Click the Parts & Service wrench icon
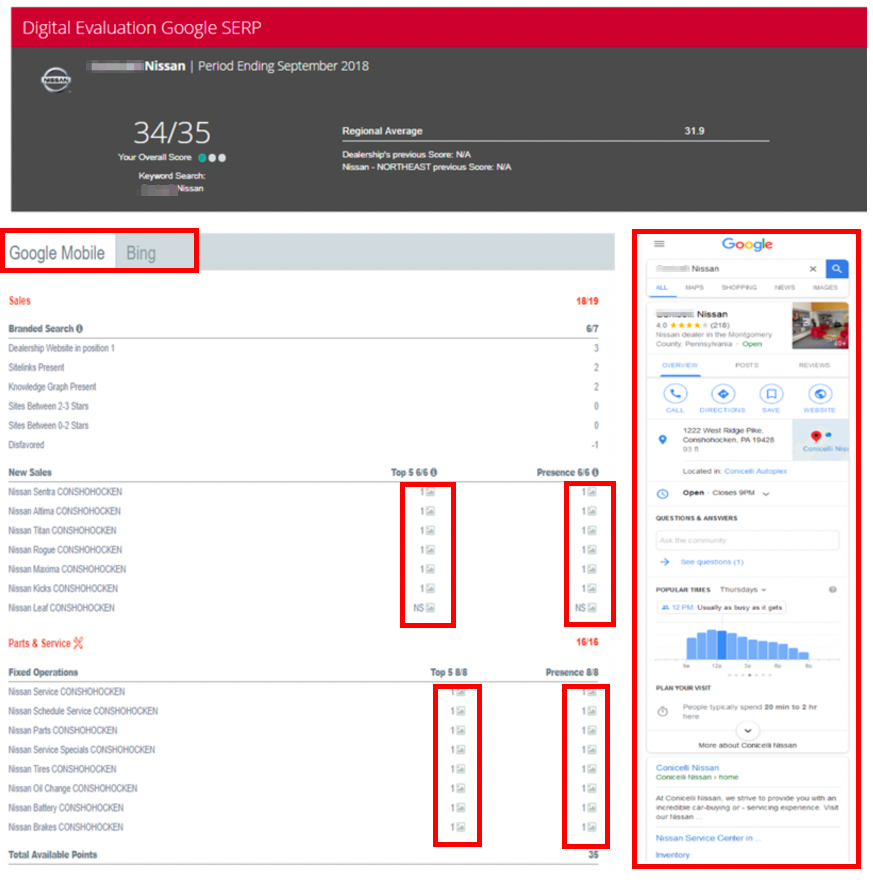The height and width of the screenshot is (882, 873). 78,643
